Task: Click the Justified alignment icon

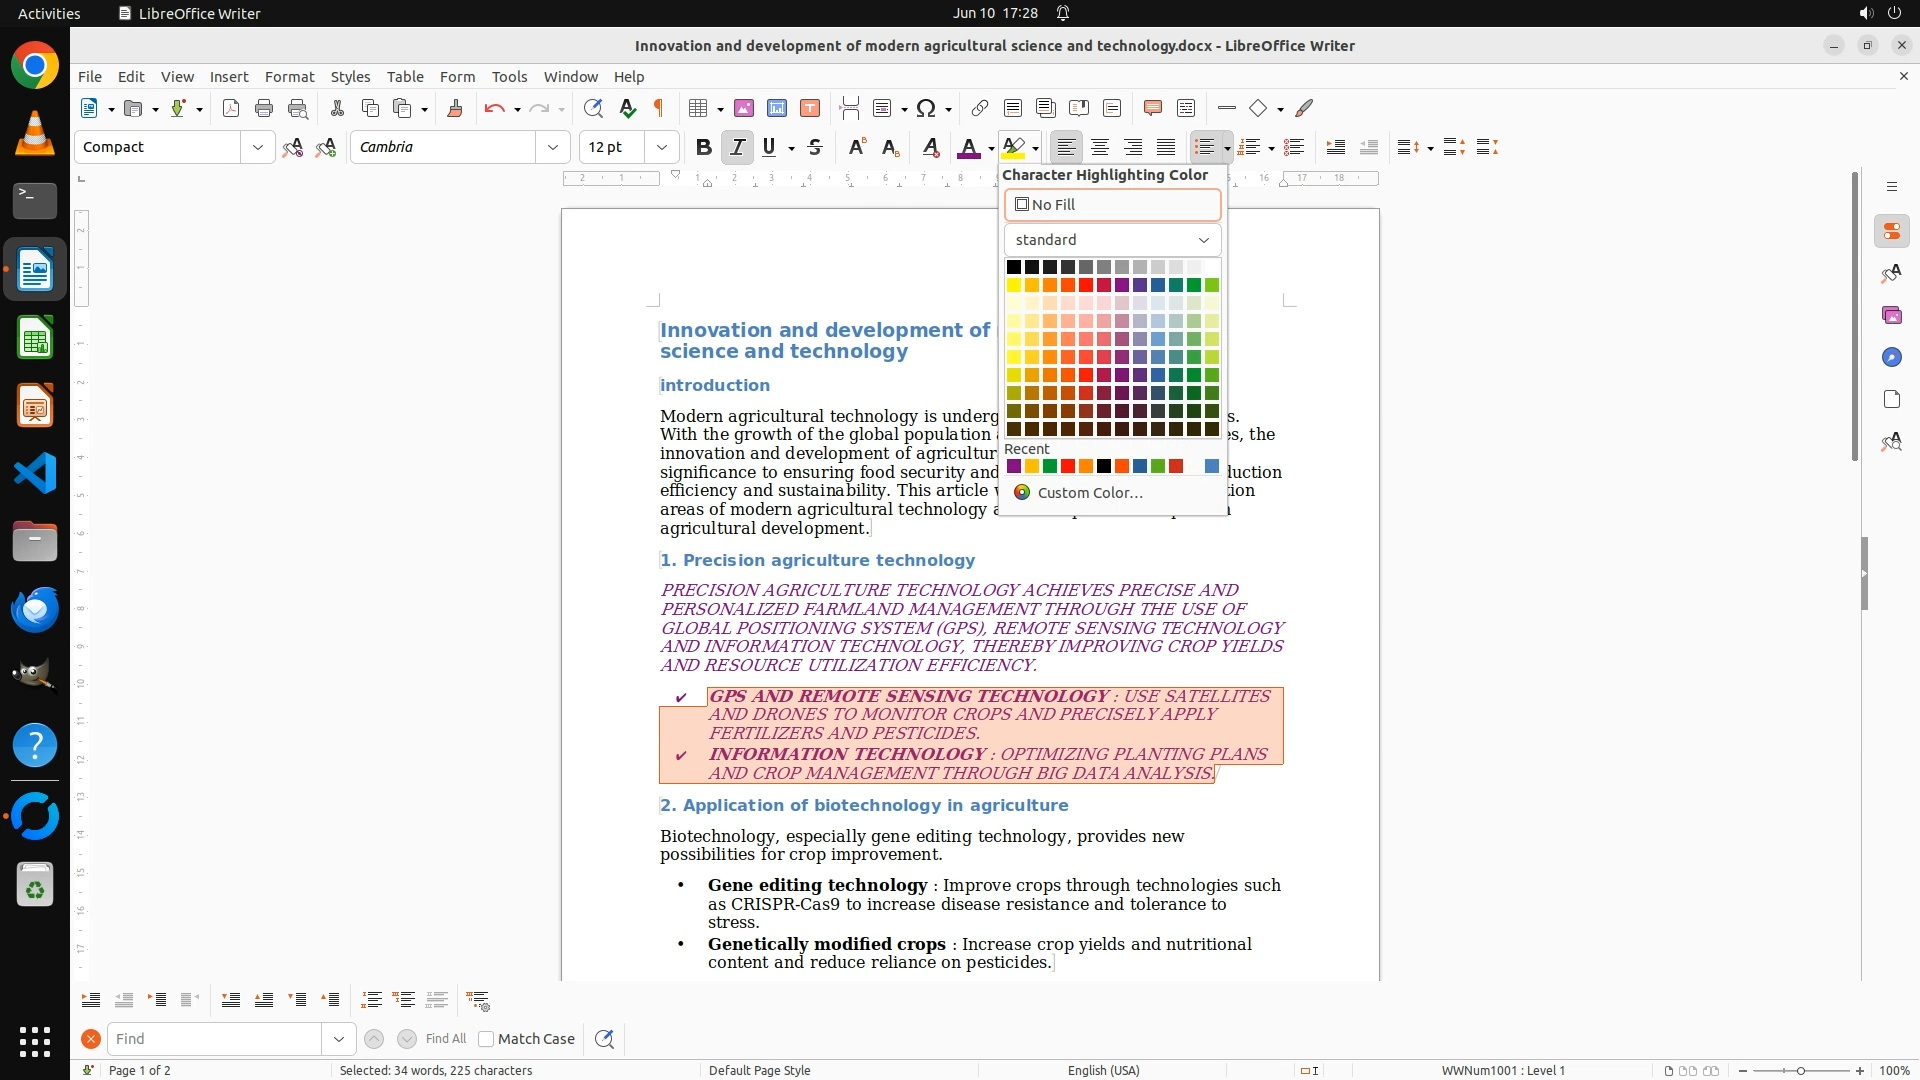Action: click(1166, 147)
